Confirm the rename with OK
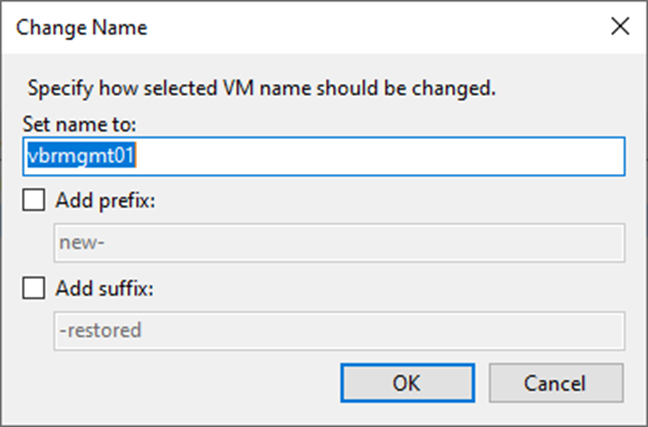Image resolution: width=648 pixels, height=427 pixels. (x=407, y=383)
